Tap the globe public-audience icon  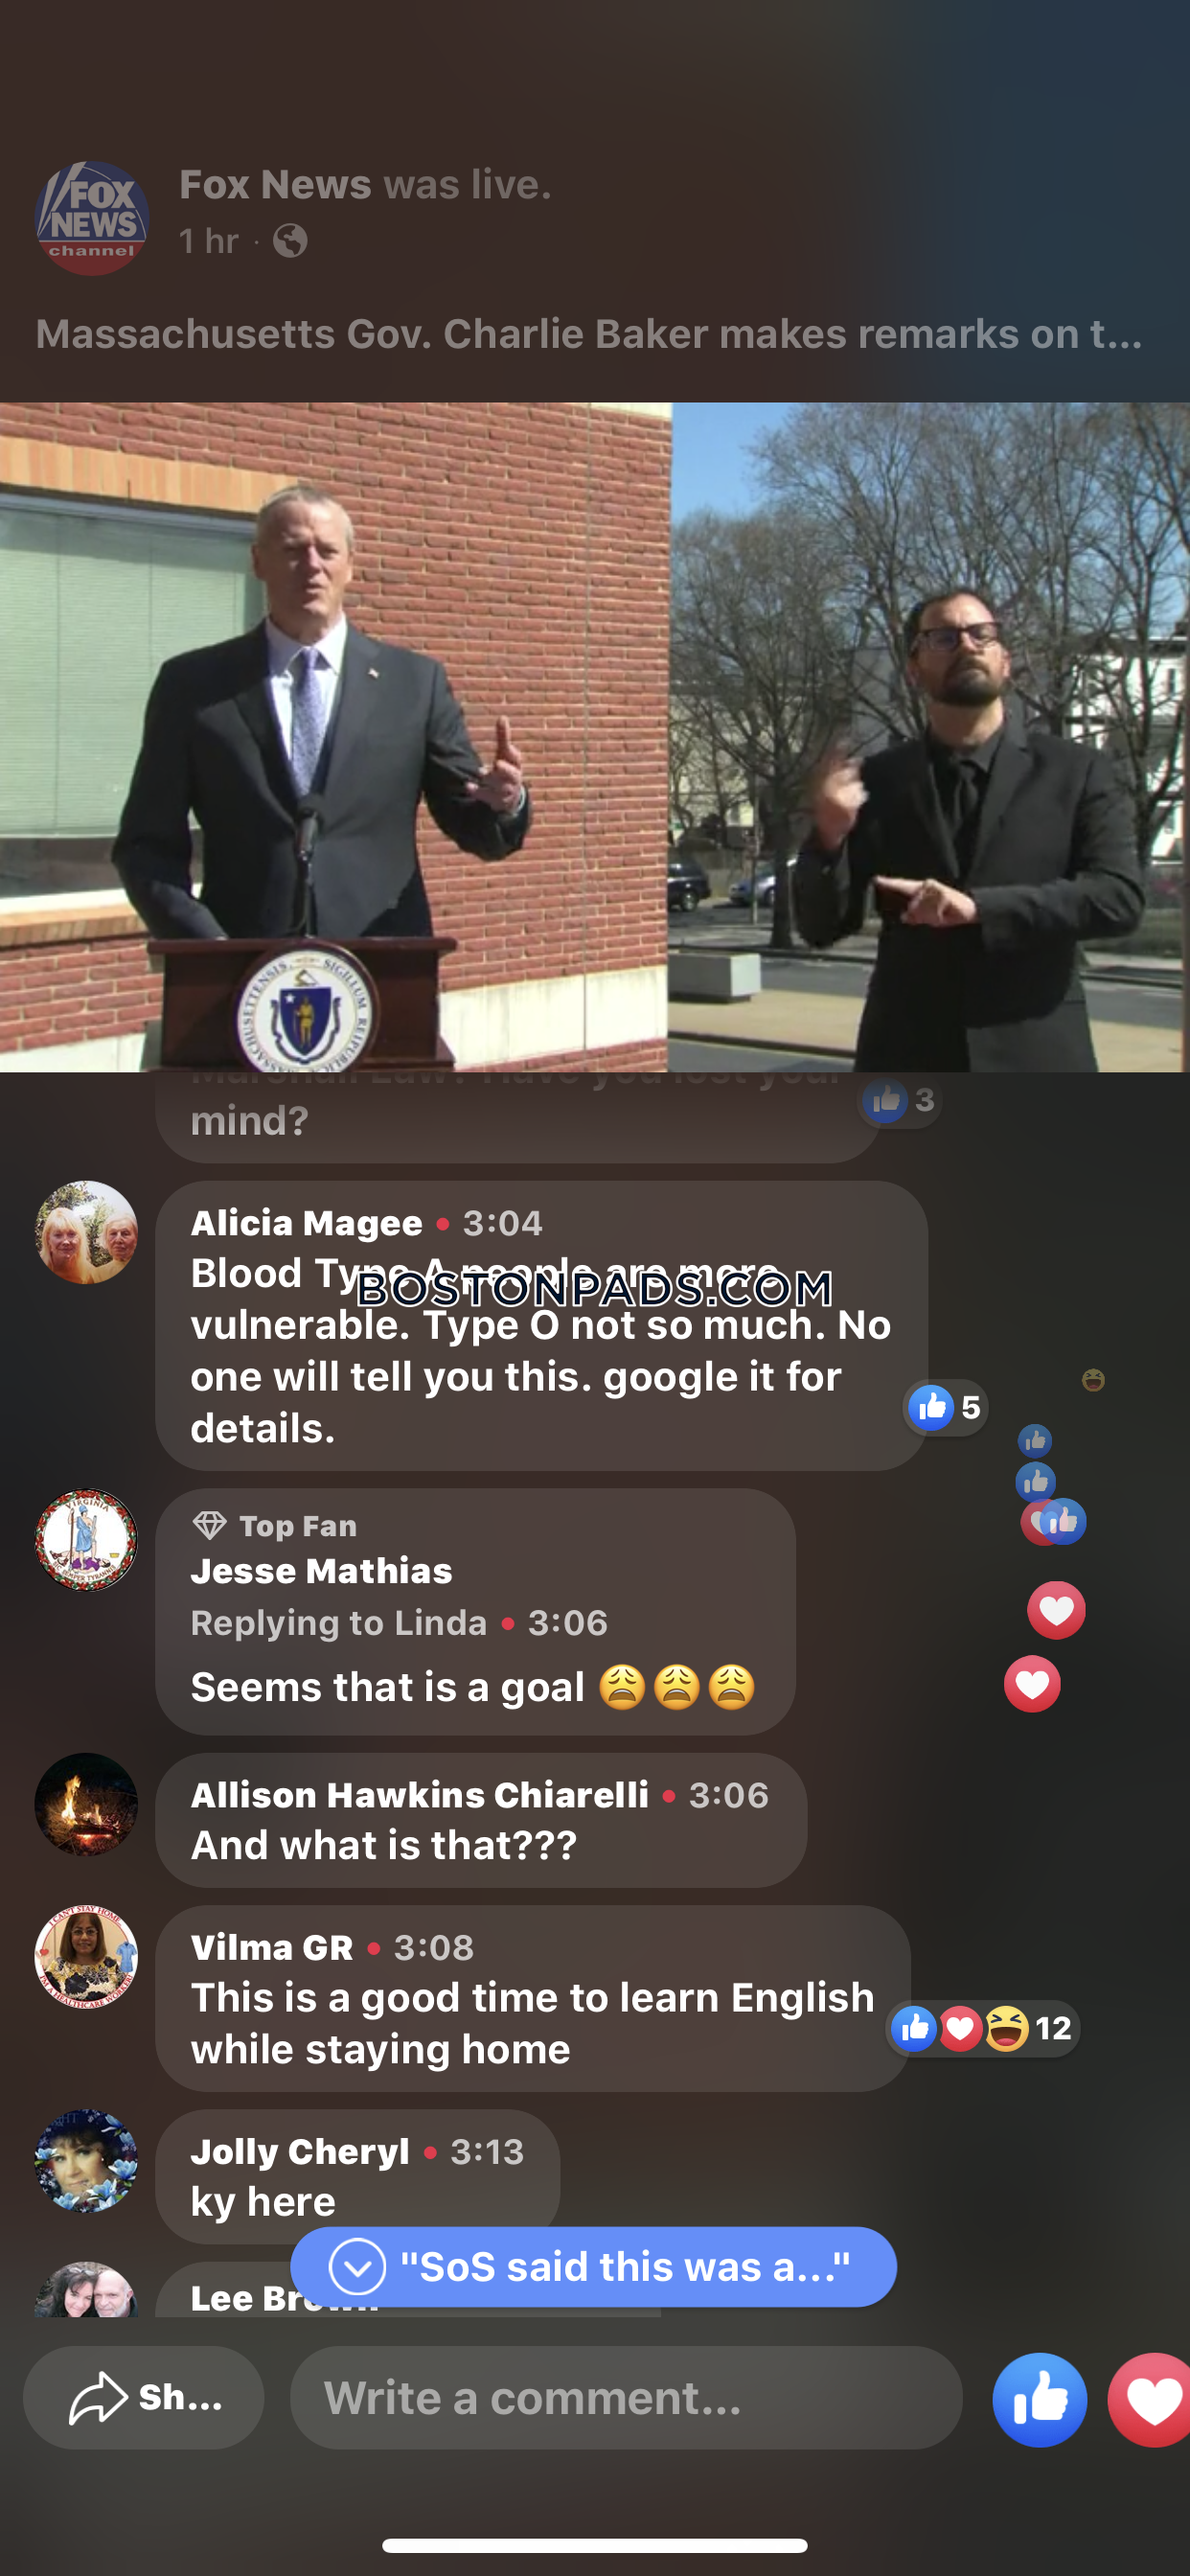pyautogui.click(x=290, y=241)
